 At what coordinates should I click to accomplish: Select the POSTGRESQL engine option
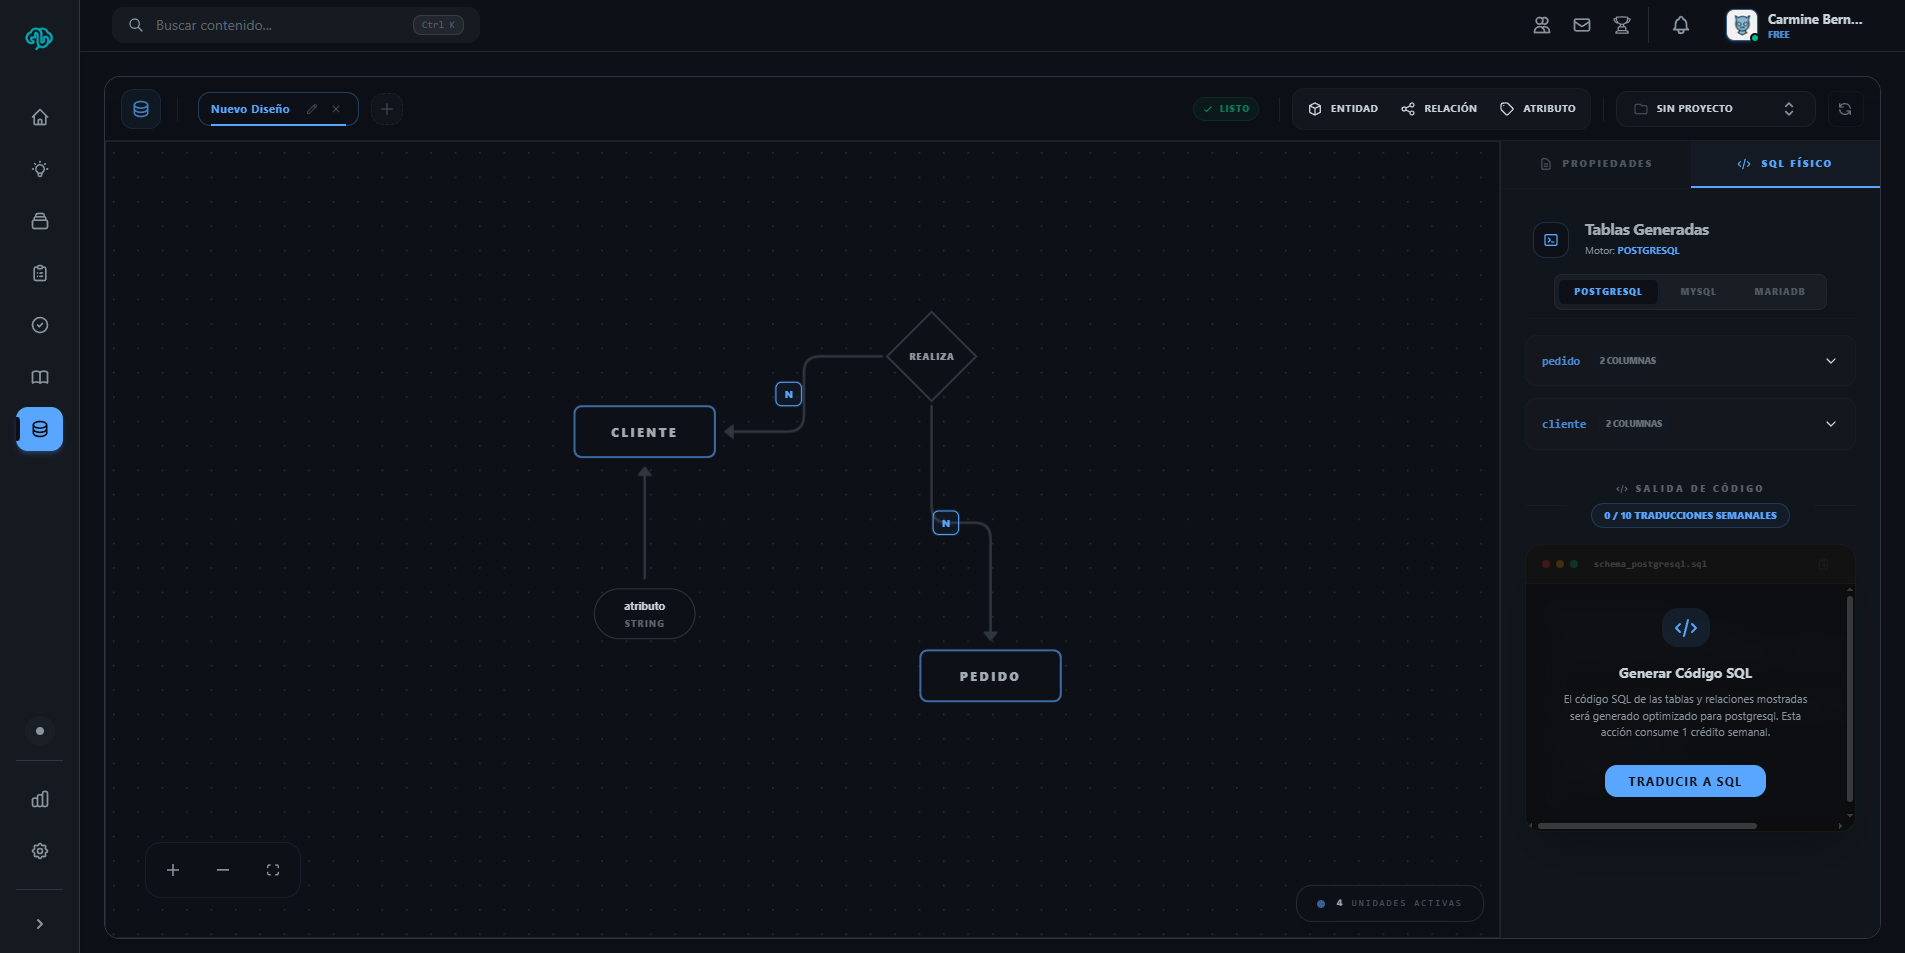click(1607, 291)
